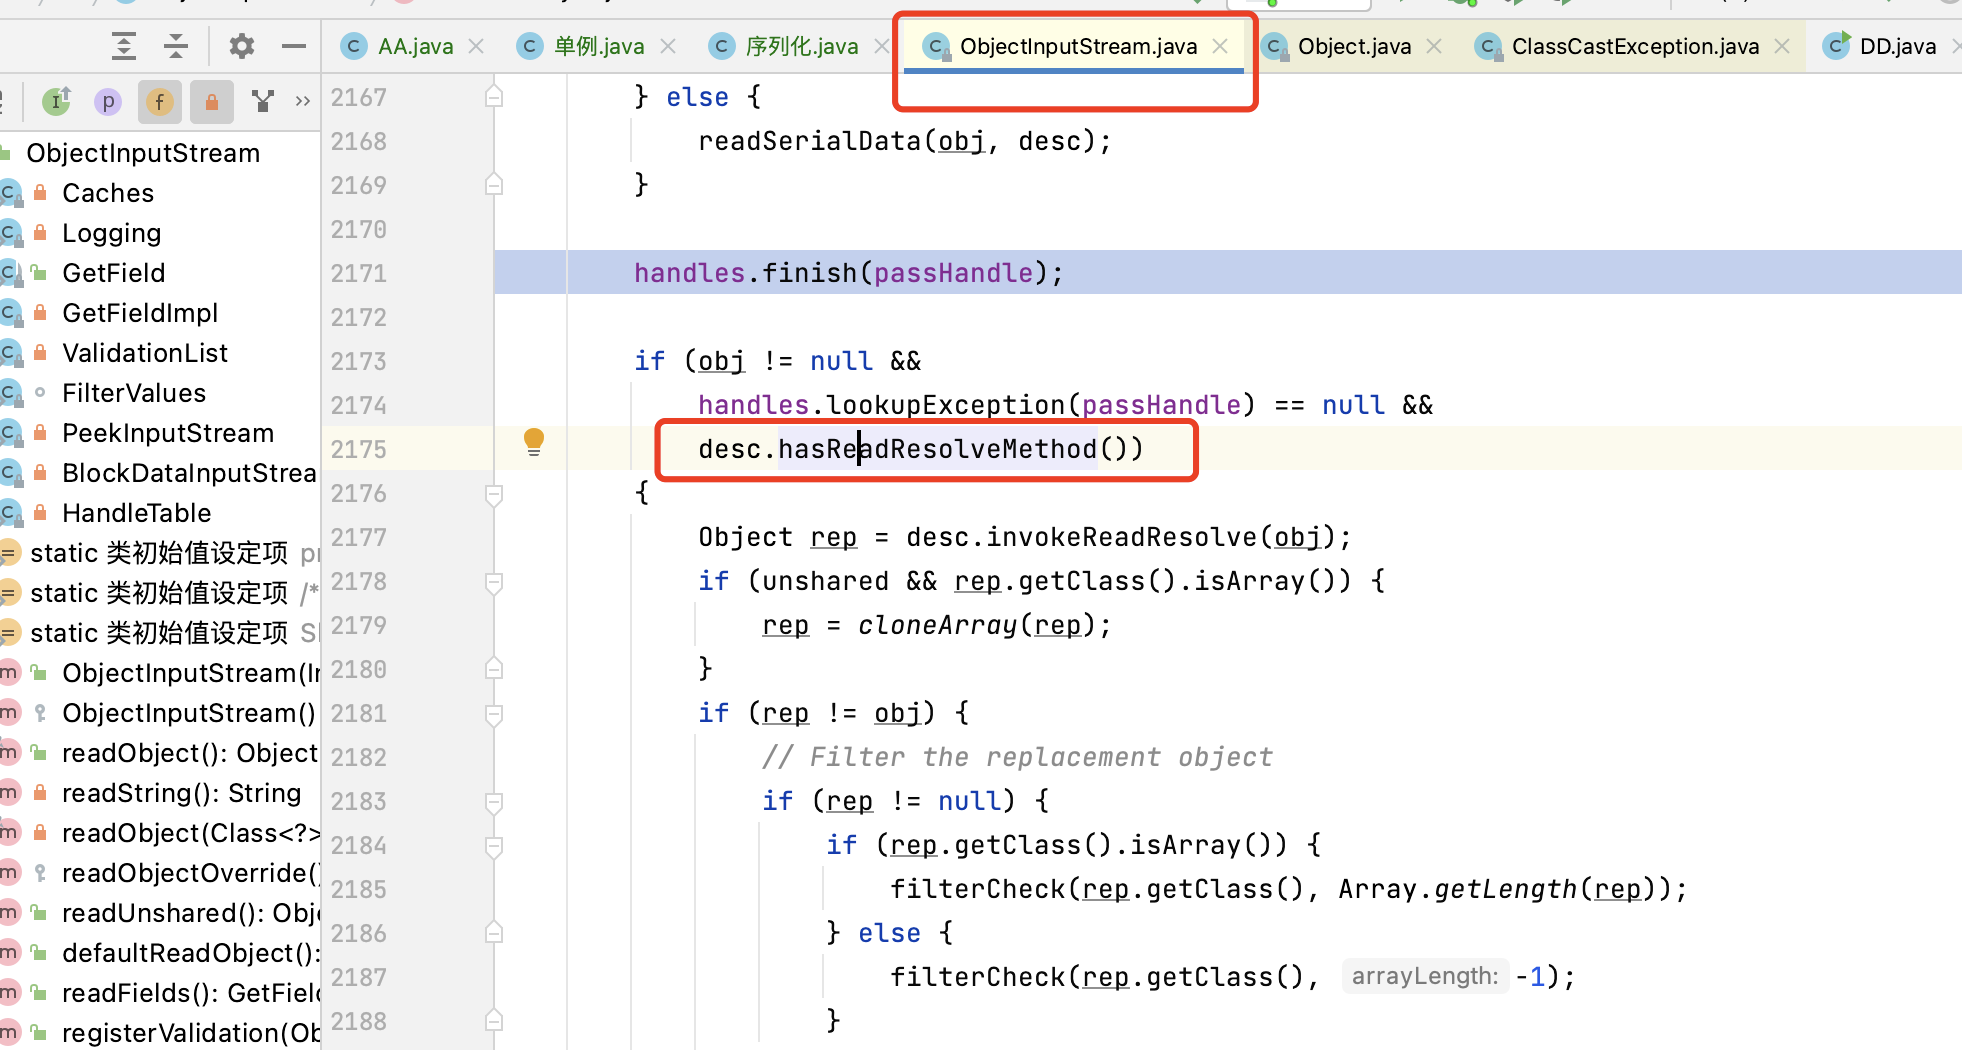This screenshot has height=1050, width=1962.
Task: Click the Expand All icon in Structure panel
Action: (x=124, y=46)
